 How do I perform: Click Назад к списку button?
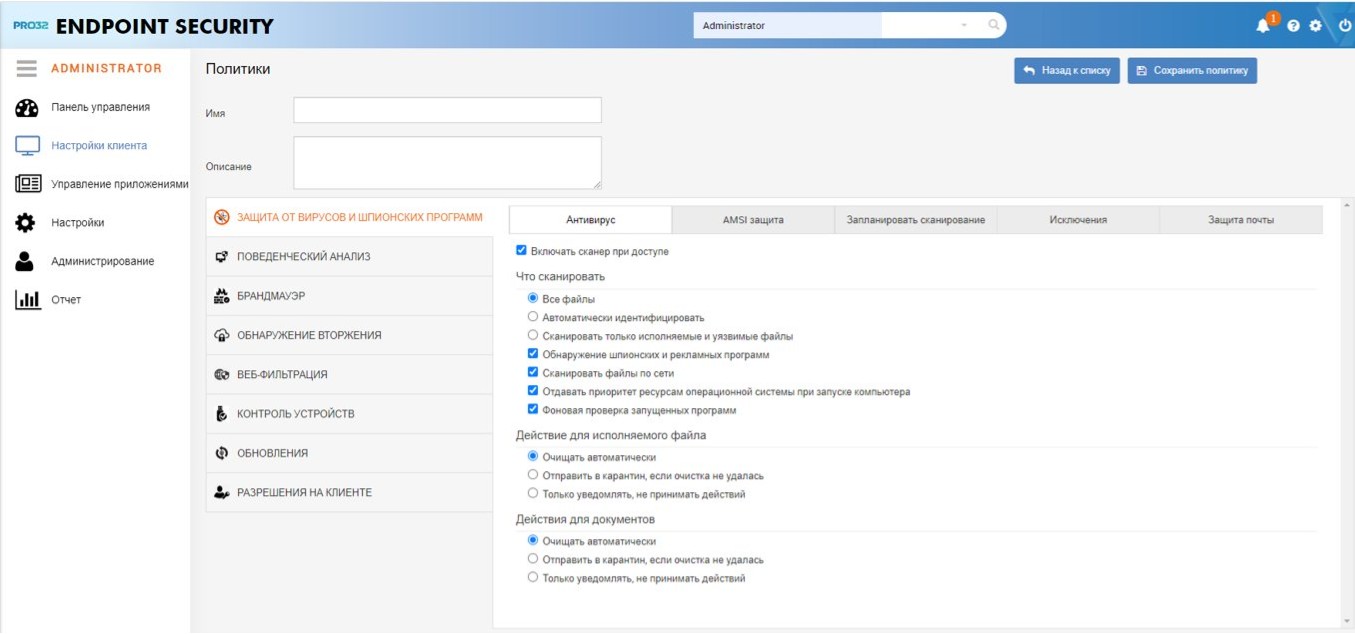[x=1067, y=71]
